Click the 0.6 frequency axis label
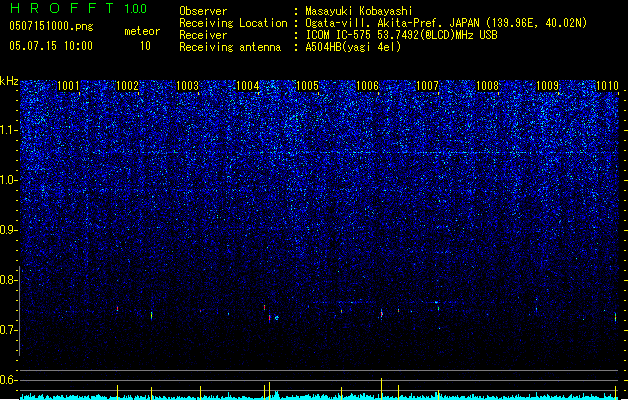The height and width of the screenshot is (400, 629). 9,380
